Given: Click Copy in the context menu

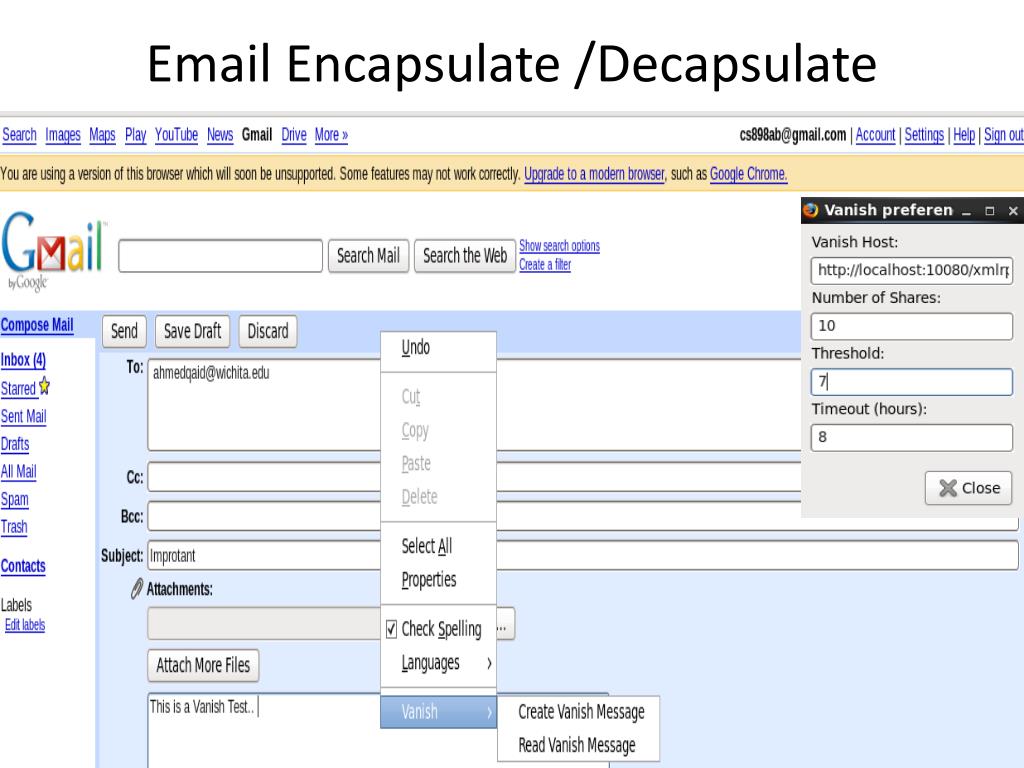Looking at the screenshot, I should [x=439, y=430].
